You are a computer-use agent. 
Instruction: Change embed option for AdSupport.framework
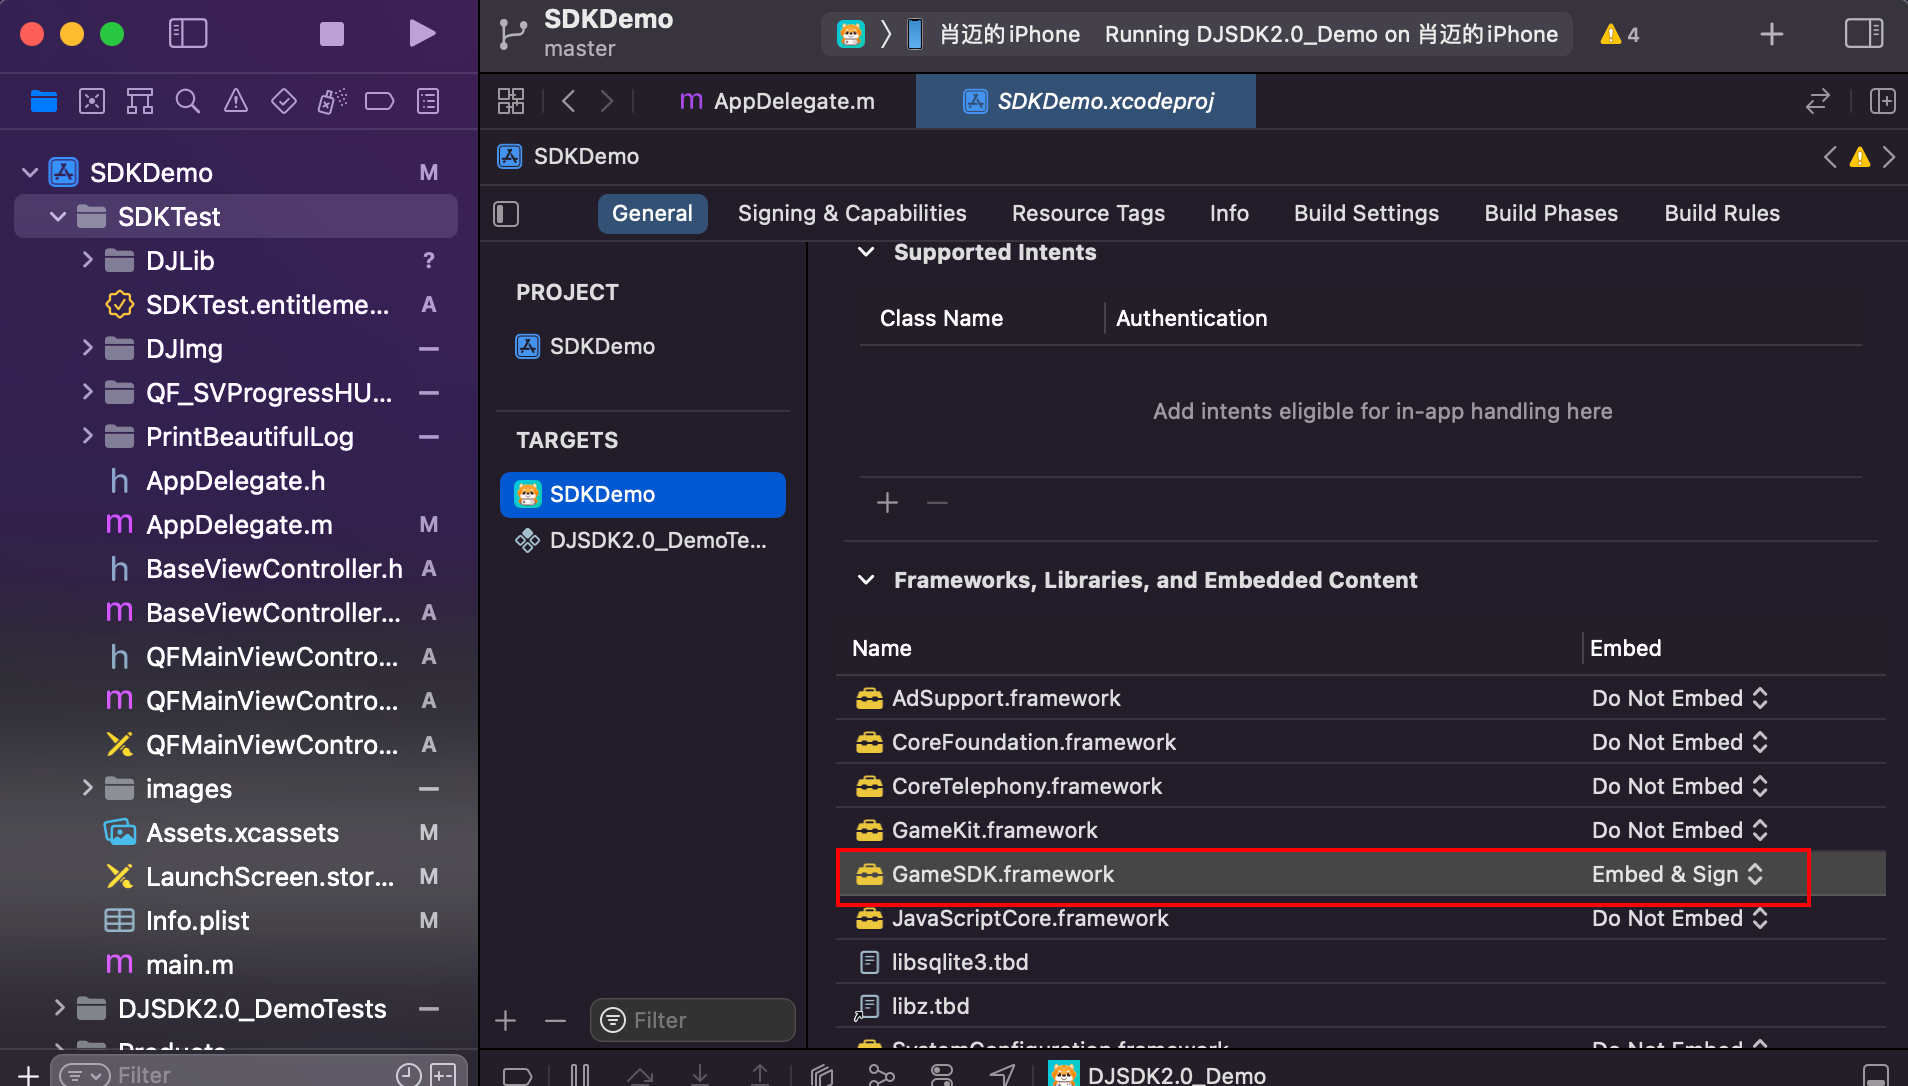click(1680, 698)
